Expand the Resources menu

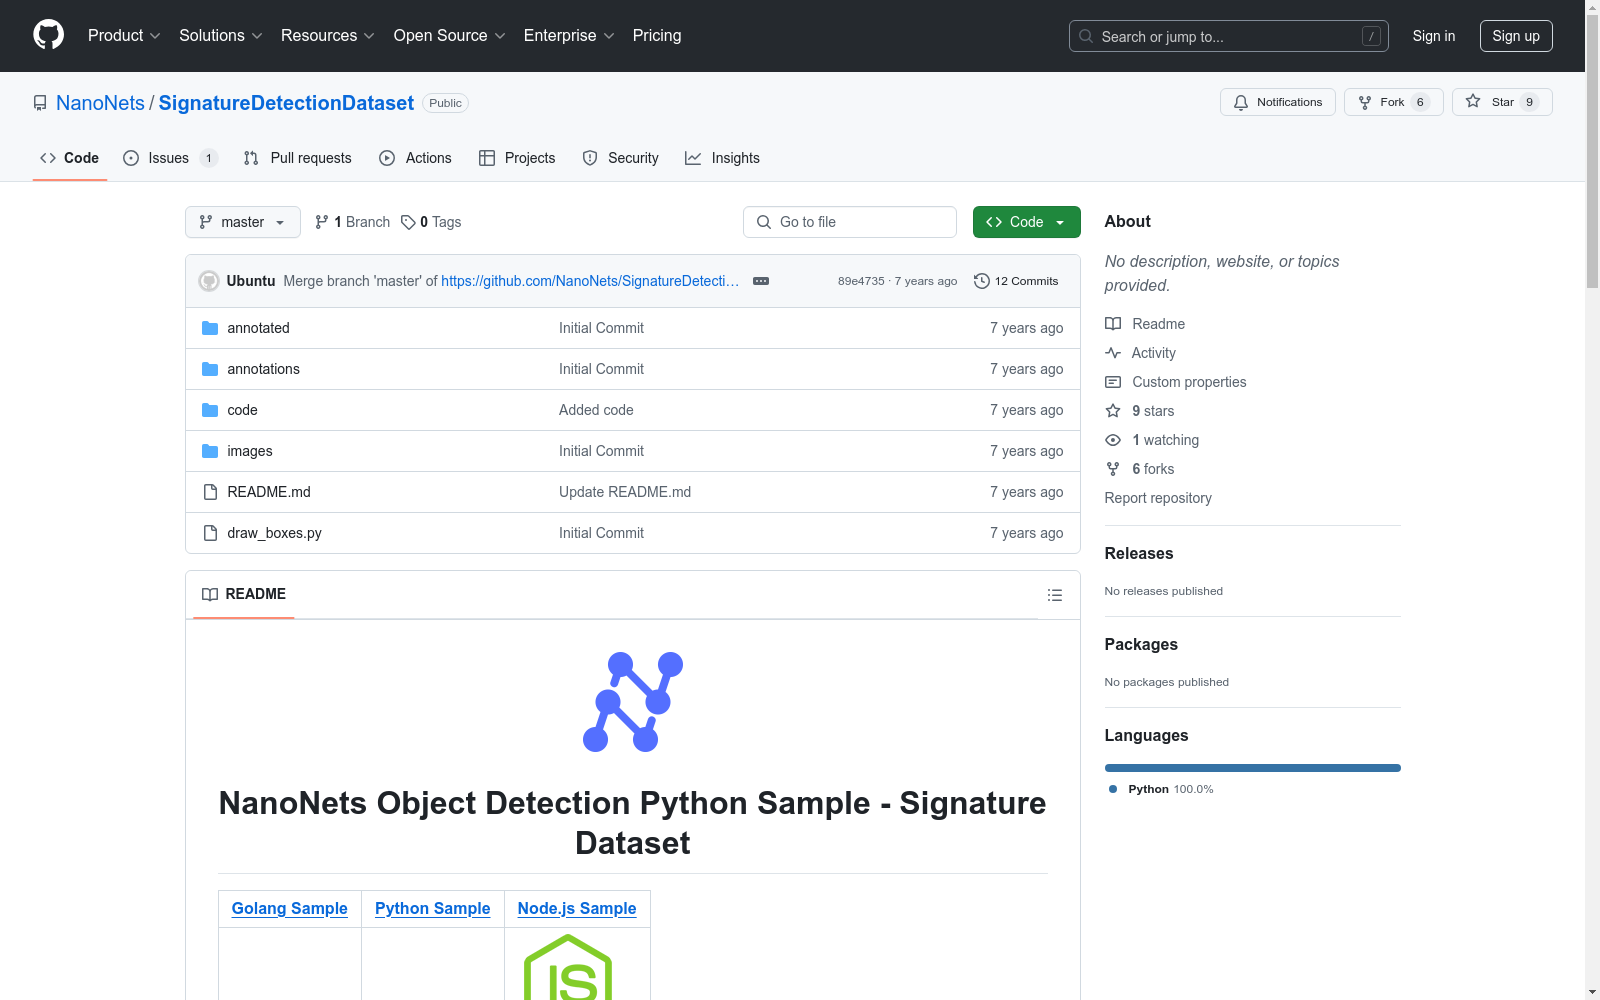(328, 36)
